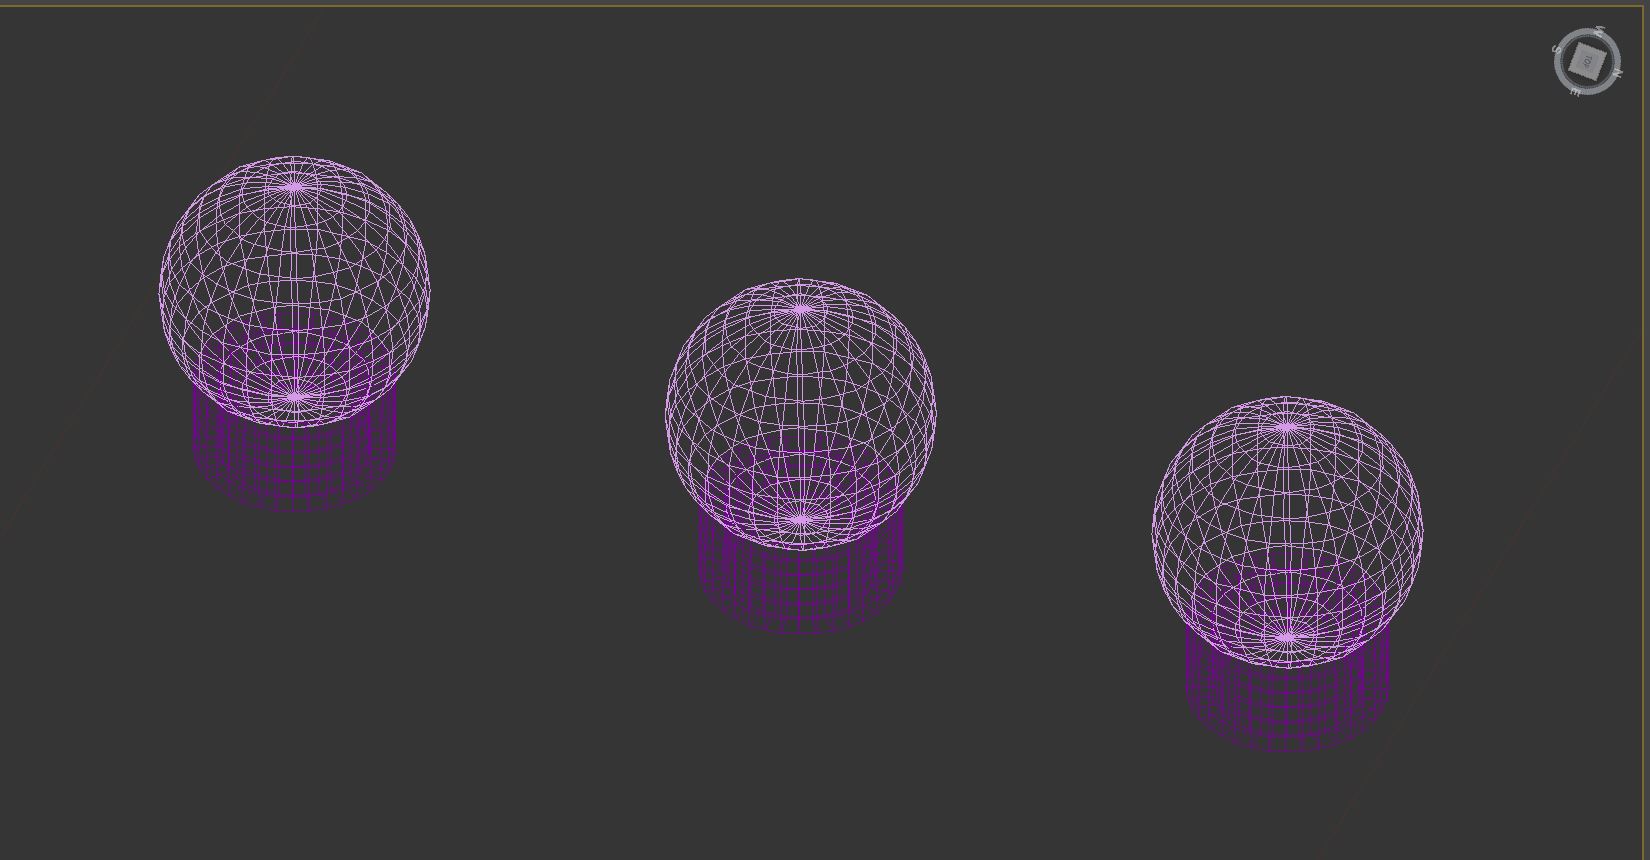This screenshot has height=860, width=1650.
Task: Click the top pole of left sphere
Action: click(x=294, y=186)
